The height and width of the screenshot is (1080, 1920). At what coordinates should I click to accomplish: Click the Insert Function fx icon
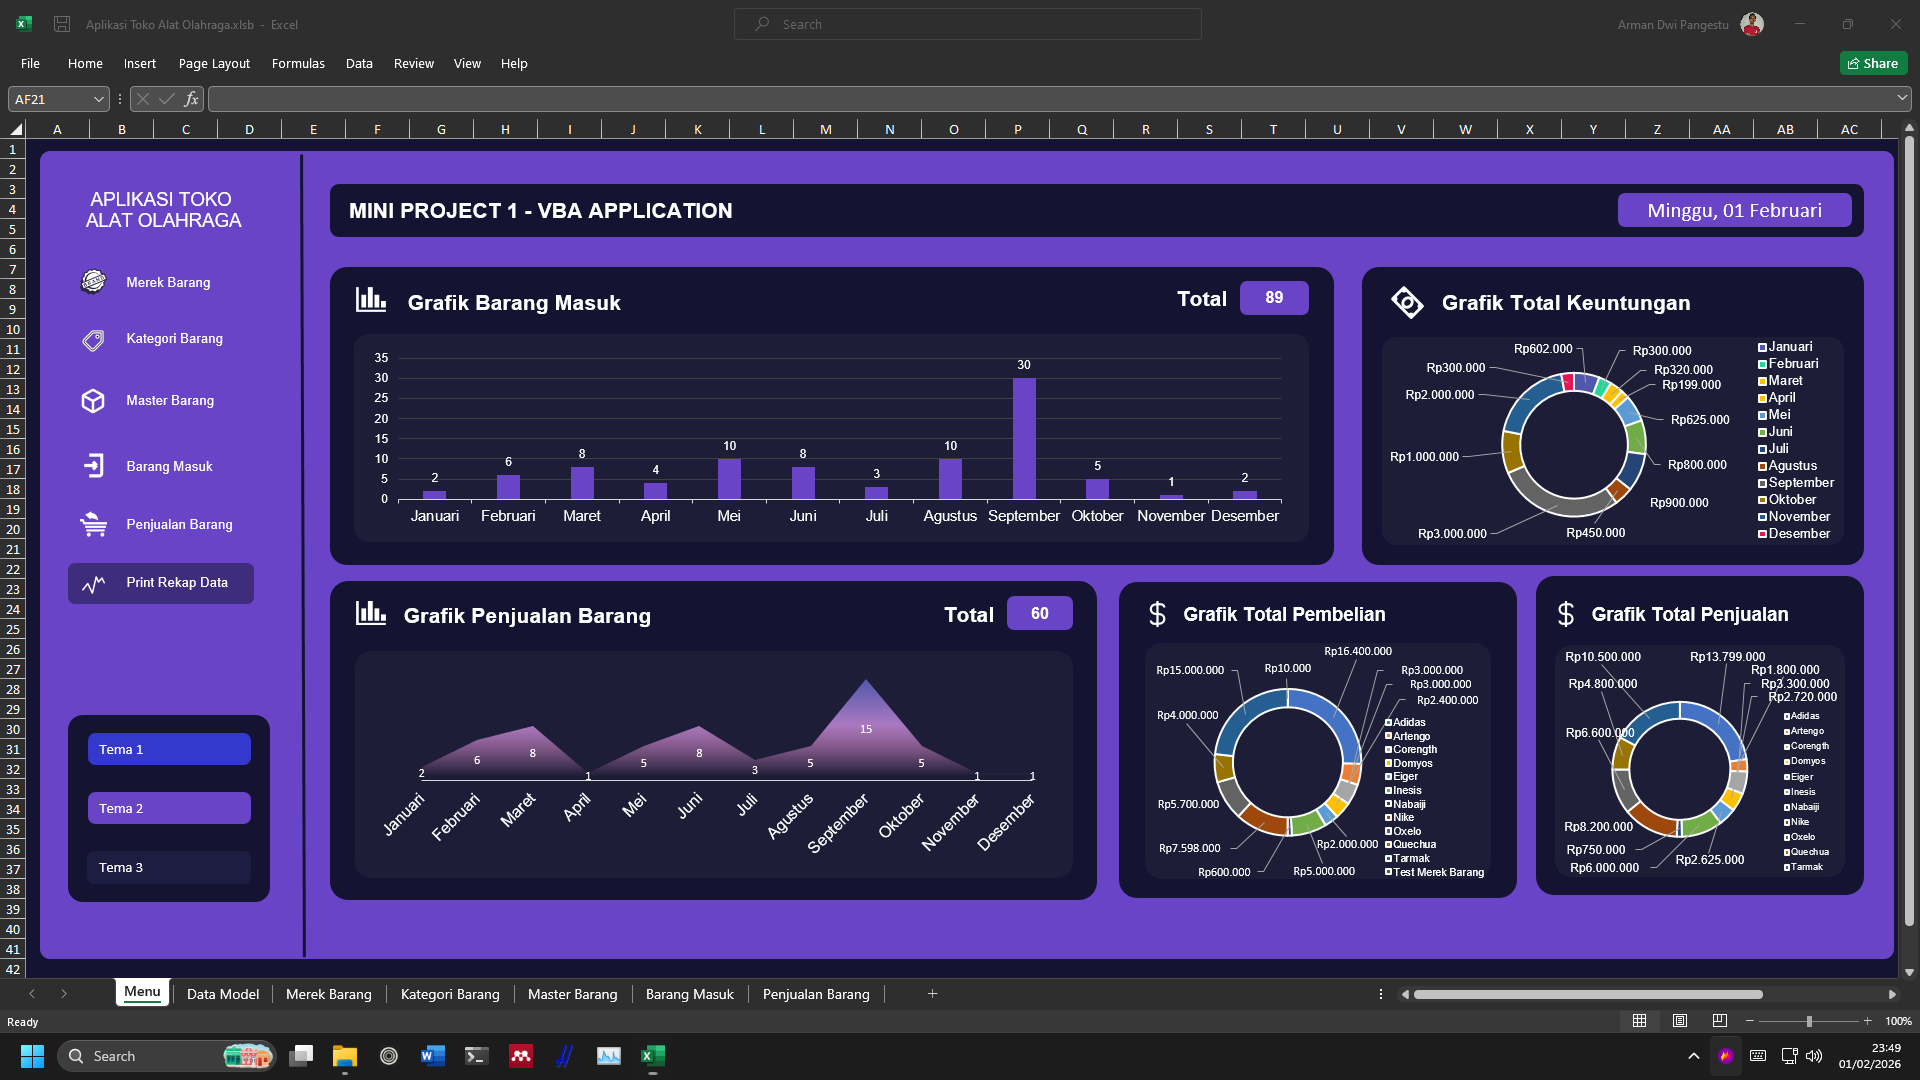point(191,99)
